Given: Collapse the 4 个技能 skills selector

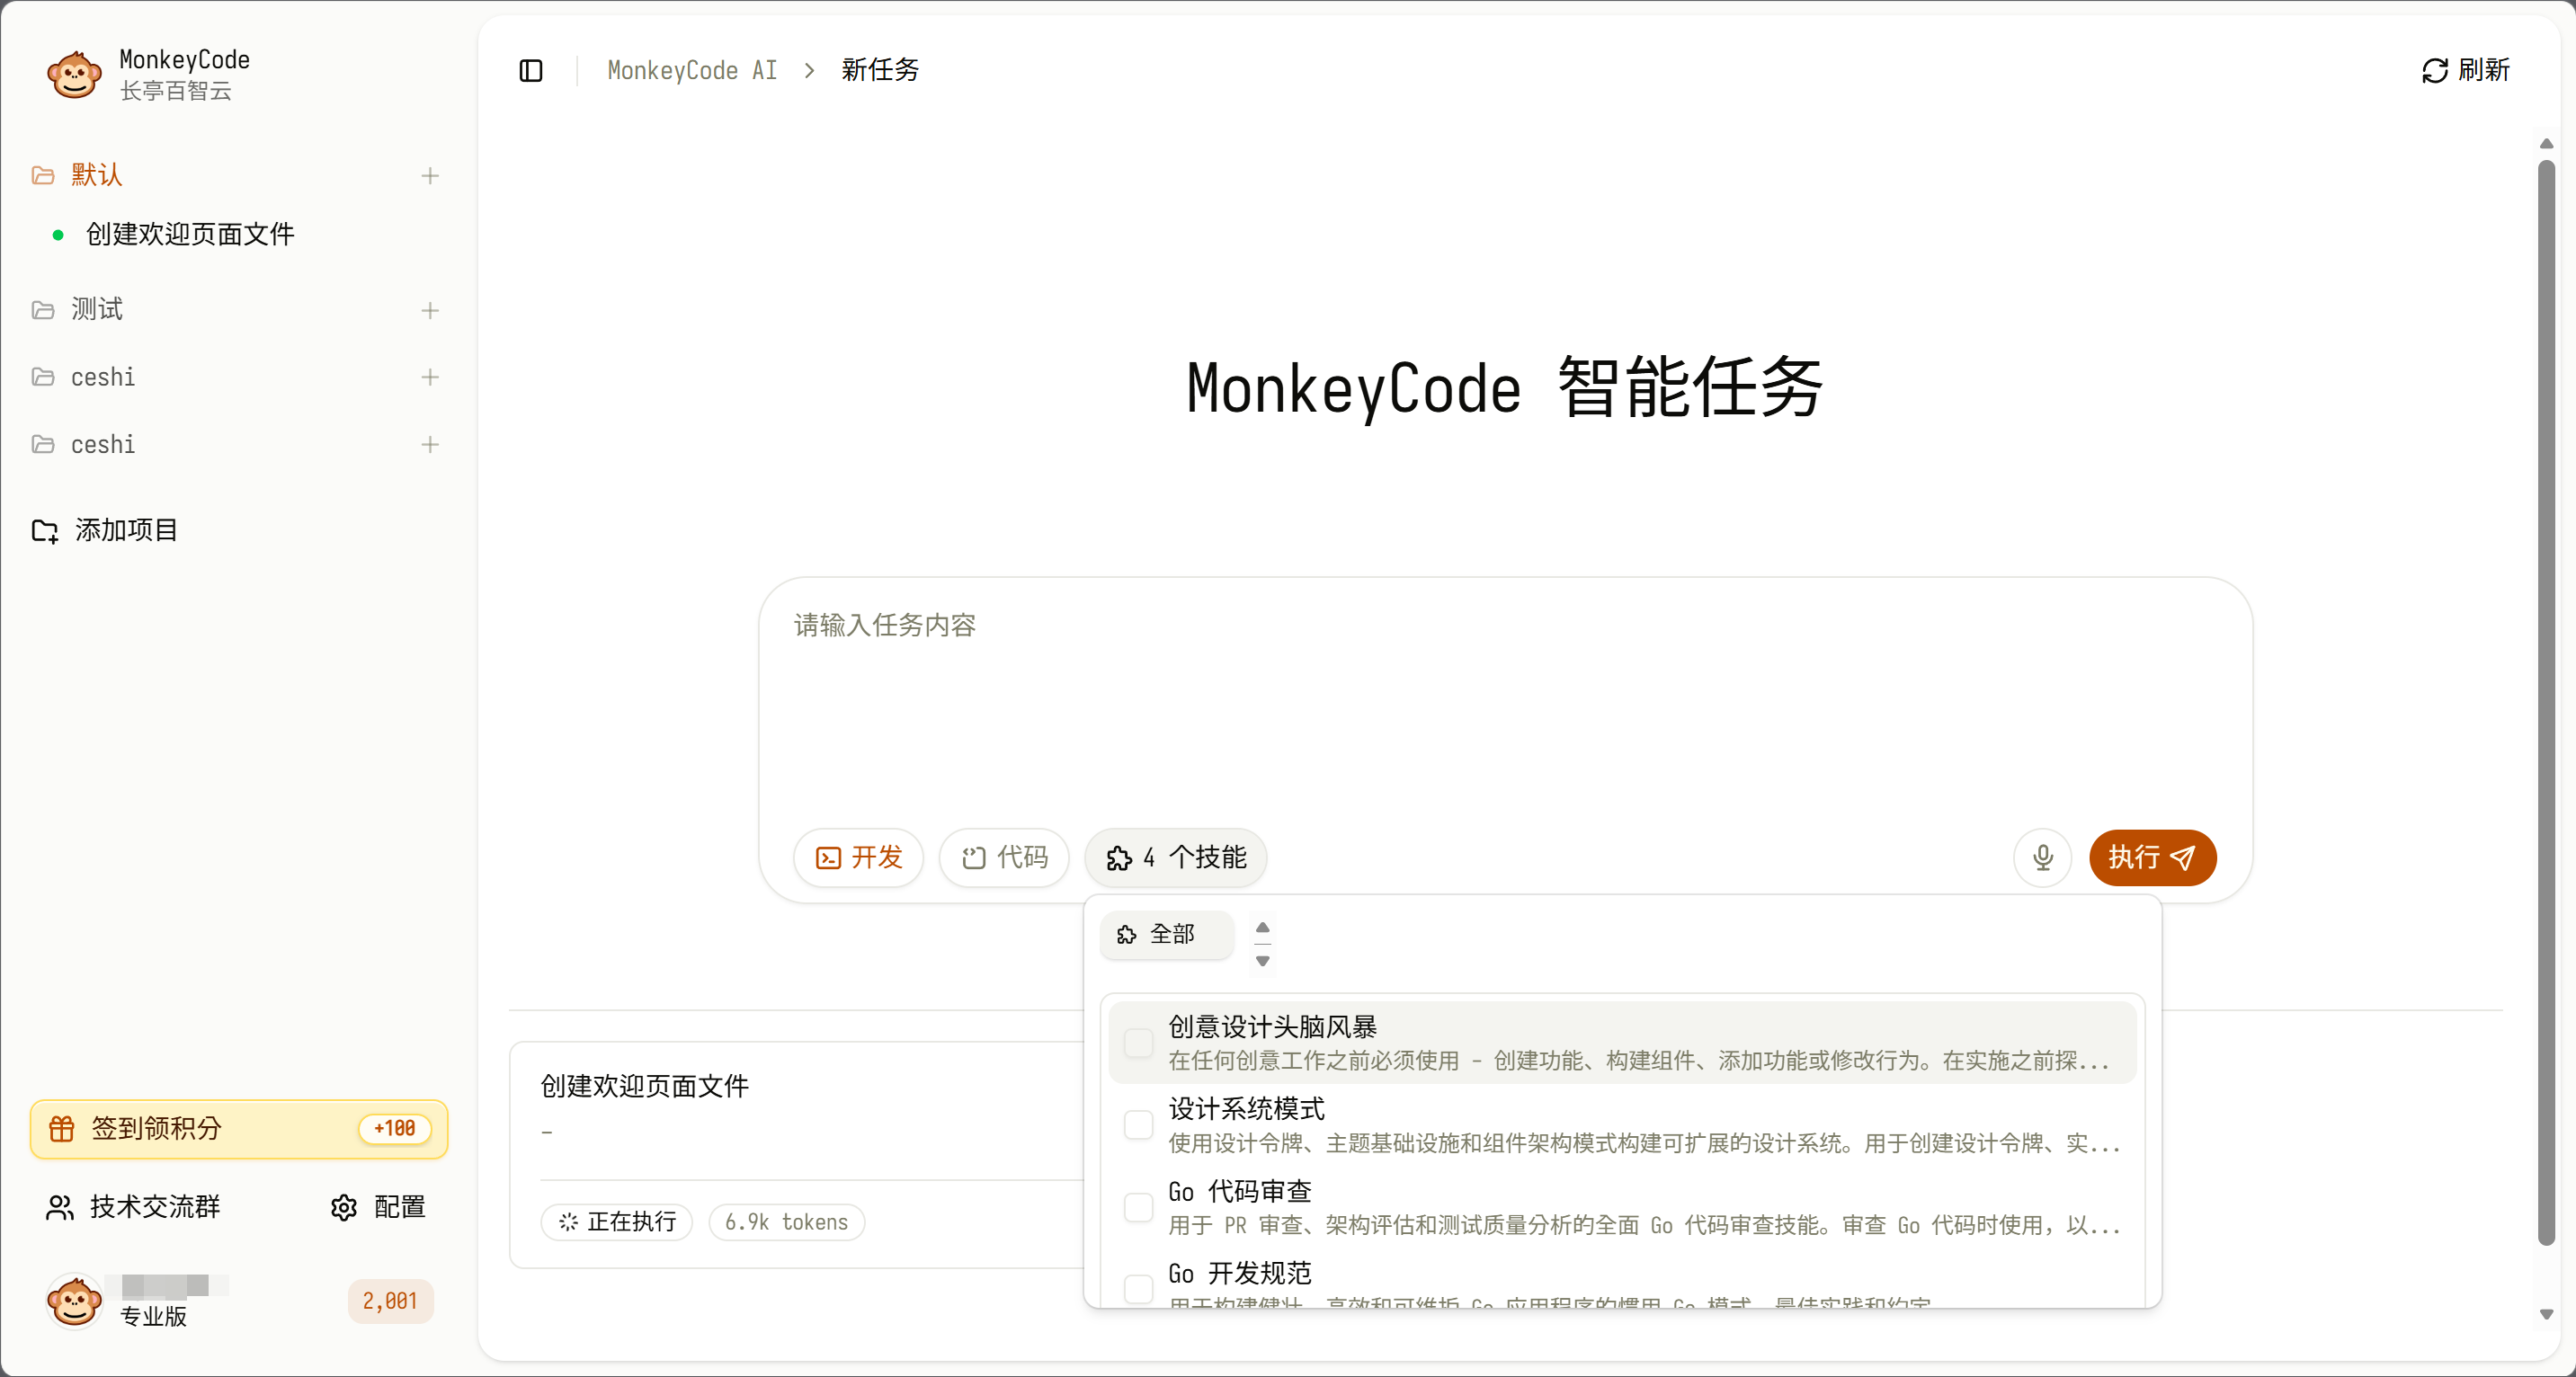Looking at the screenshot, I should pos(1175,857).
